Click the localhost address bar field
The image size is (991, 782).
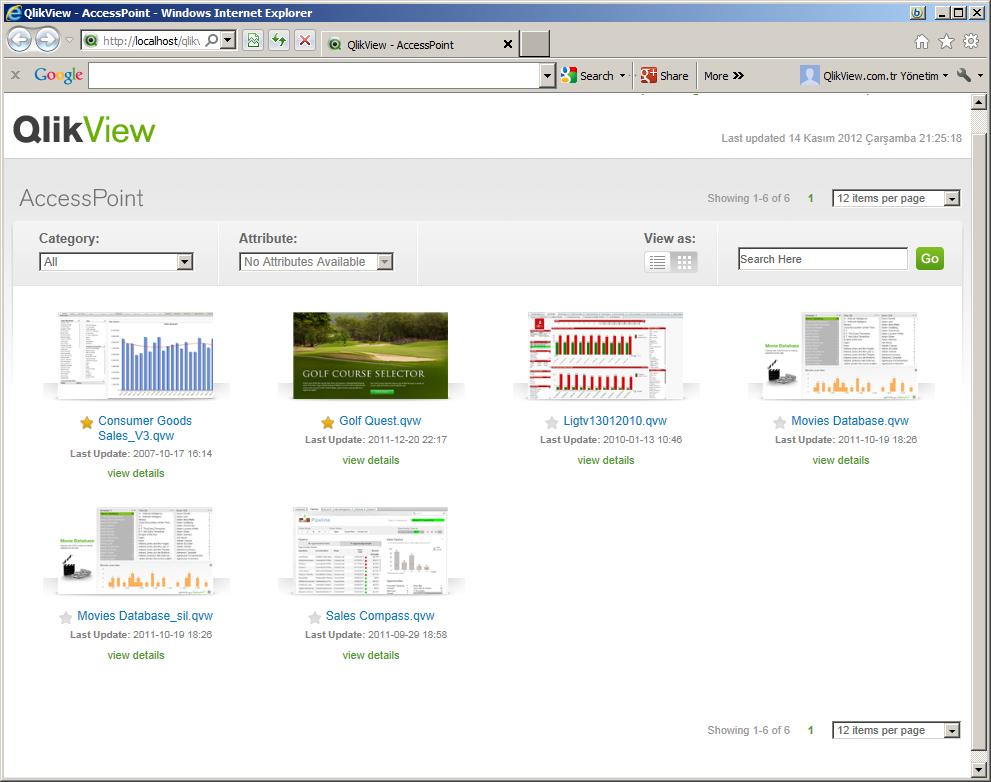click(x=152, y=40)
